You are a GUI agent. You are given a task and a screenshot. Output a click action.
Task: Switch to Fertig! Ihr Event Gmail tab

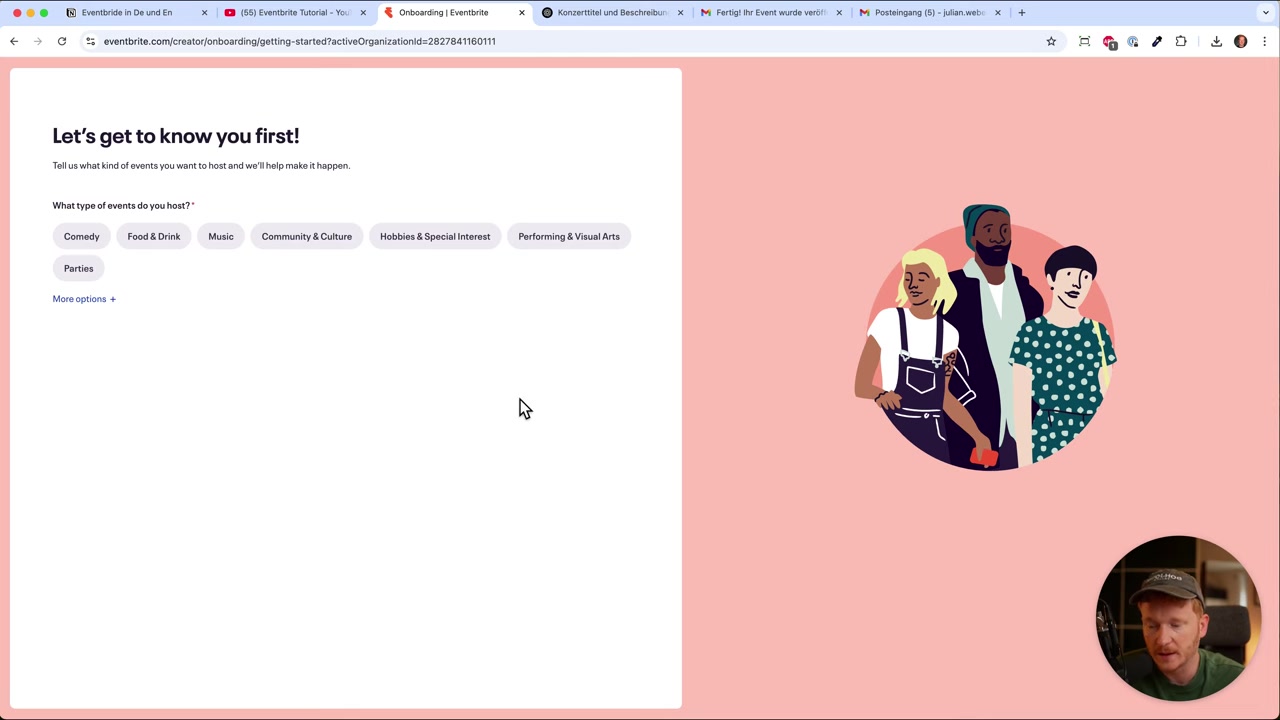pos(771,12)
